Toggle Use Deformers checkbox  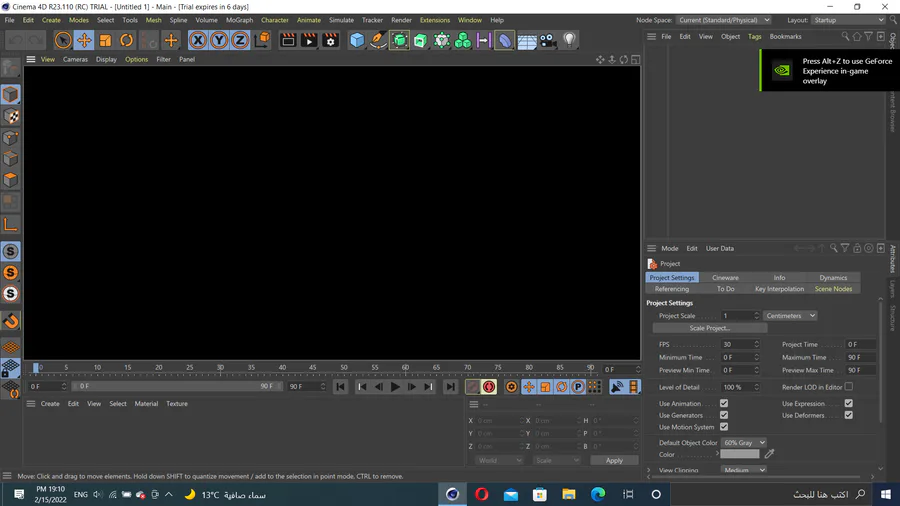tap(848, 415)
